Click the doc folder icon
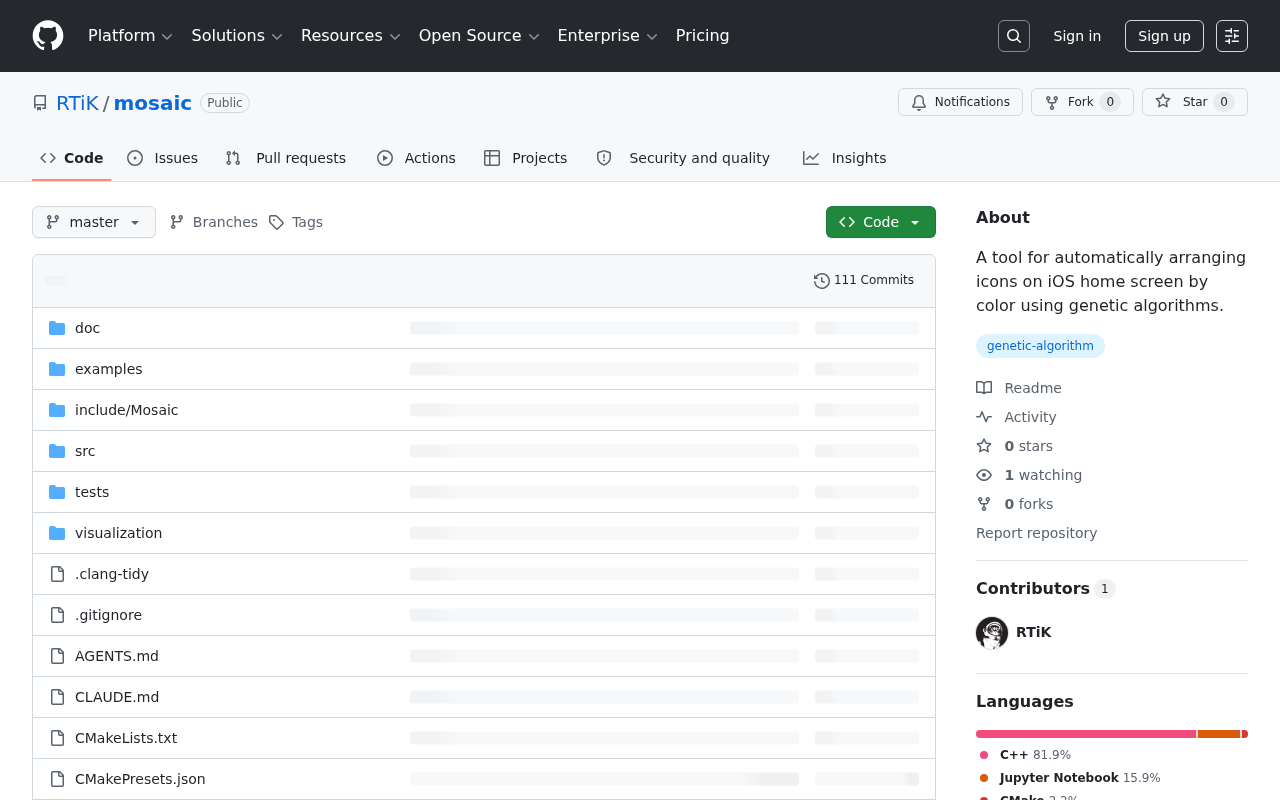1280x800 pixels. coord(57,328)
